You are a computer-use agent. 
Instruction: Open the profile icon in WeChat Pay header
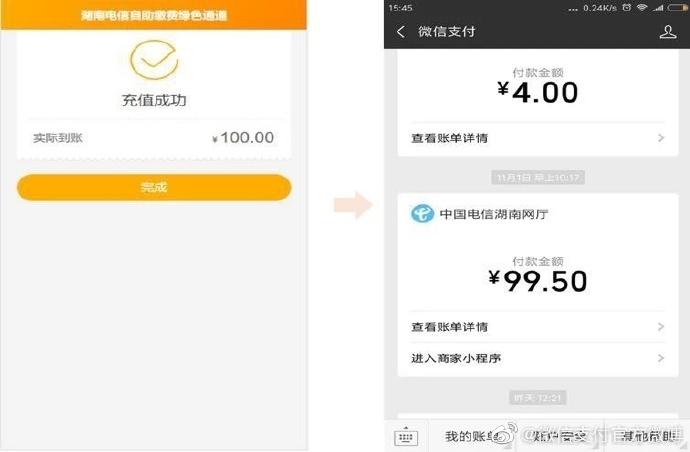point(668,32)
